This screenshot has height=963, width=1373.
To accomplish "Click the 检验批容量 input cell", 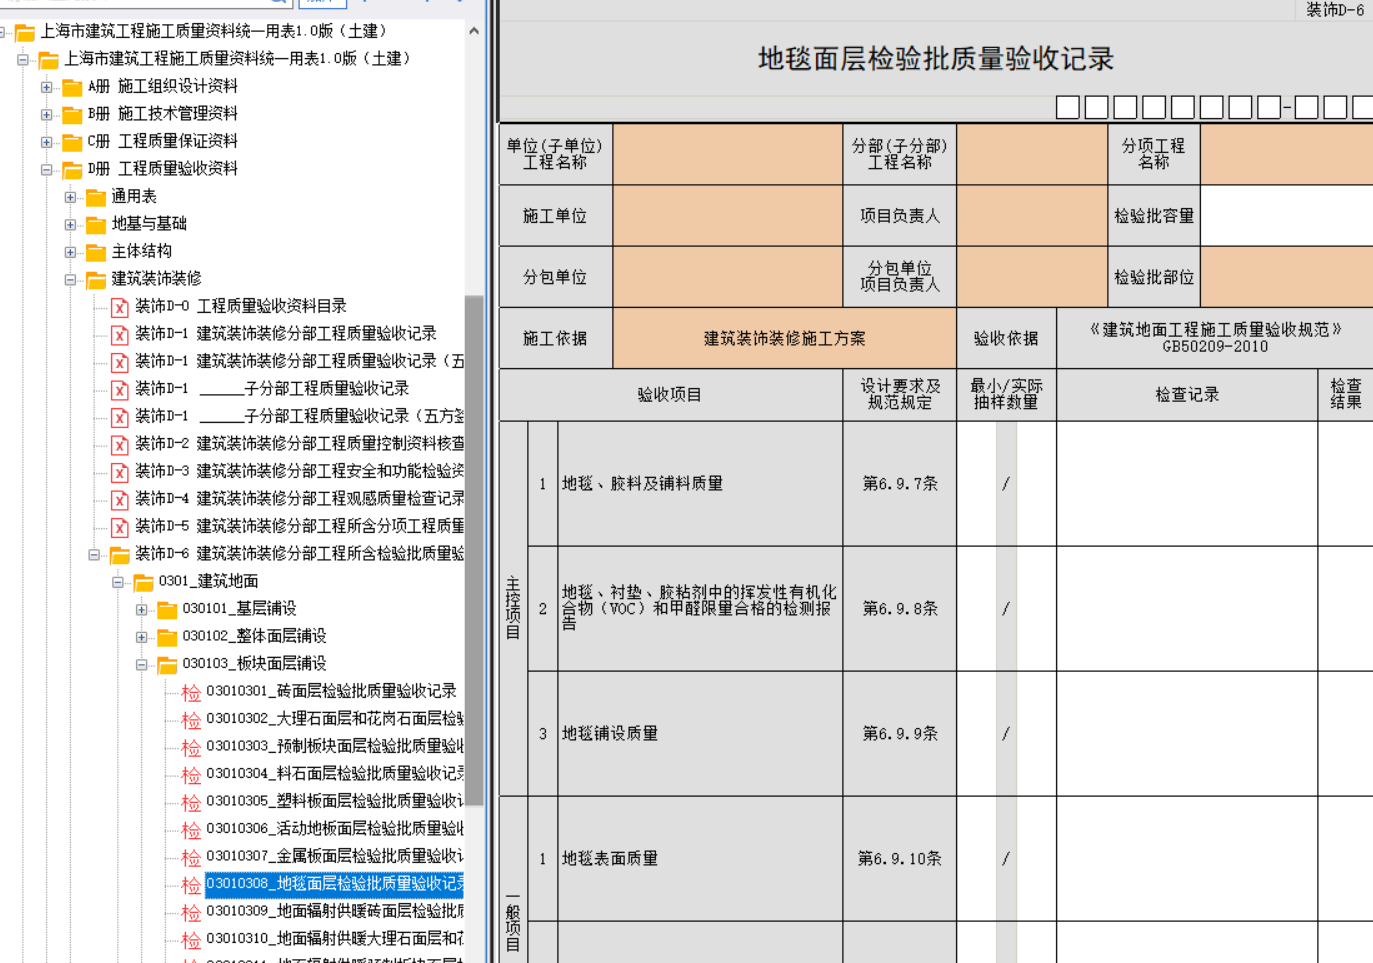I will (1287, 216).
